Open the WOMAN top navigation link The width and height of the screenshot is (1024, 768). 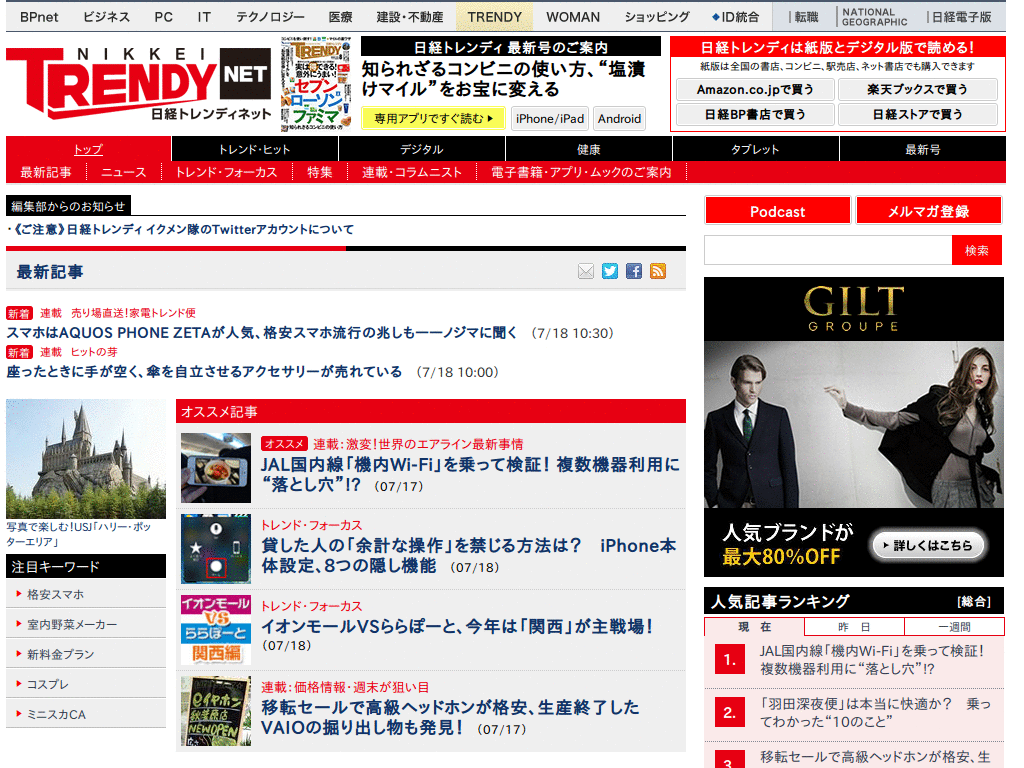click(x=573, y=17)
